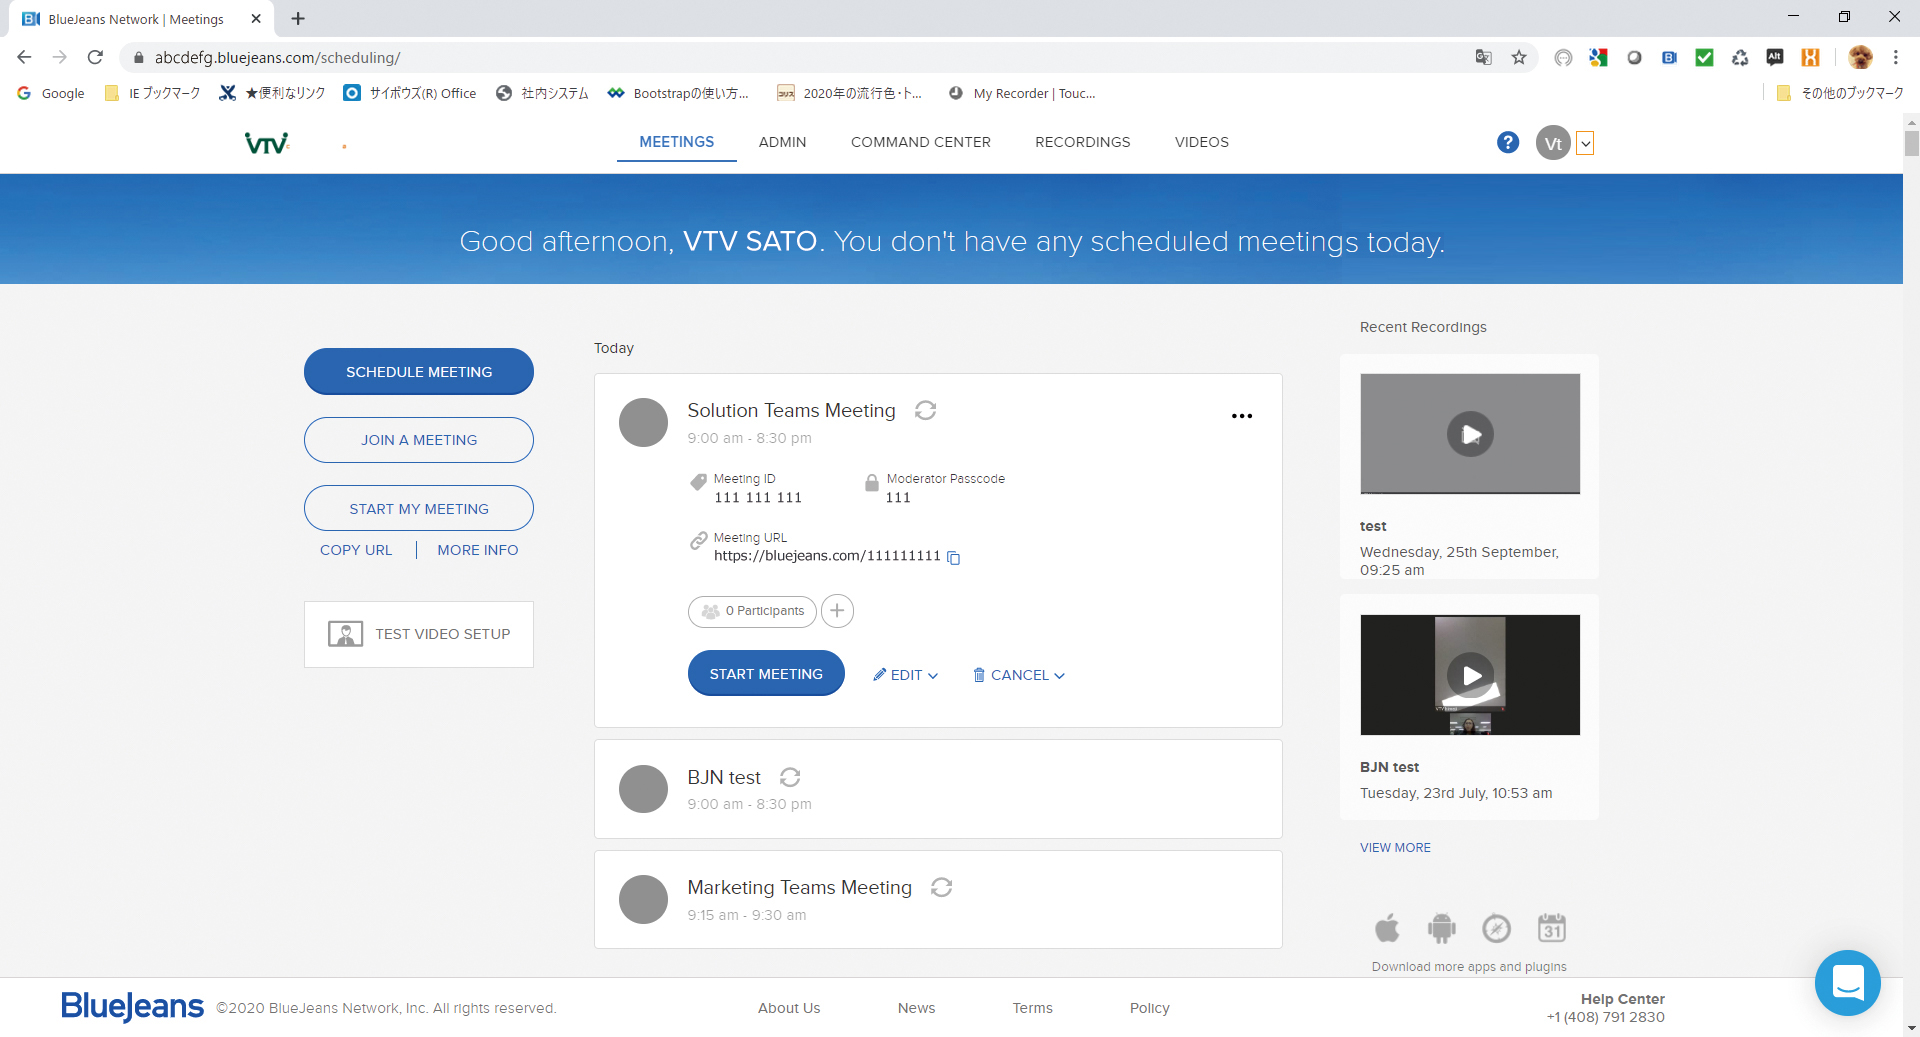This screenshot has height=1037, width=1920.
Task: Open the BJN test meeting card
Action: pos(938,789)
